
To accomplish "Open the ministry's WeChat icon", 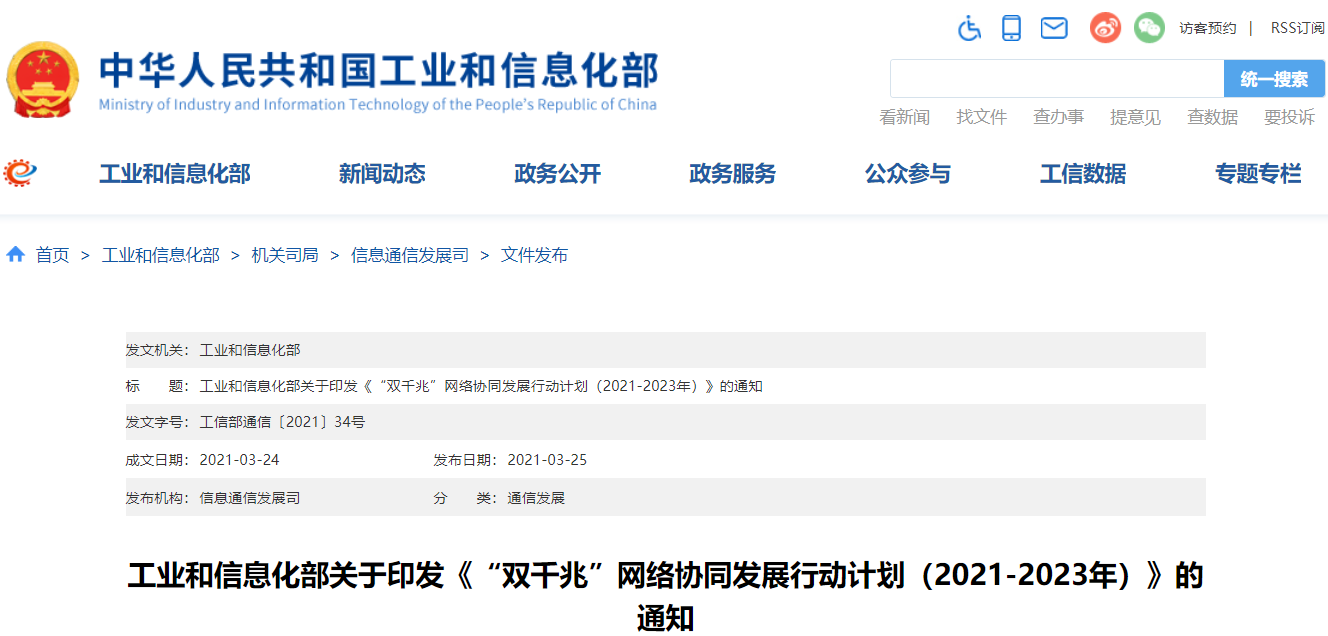I will 1149,28.
